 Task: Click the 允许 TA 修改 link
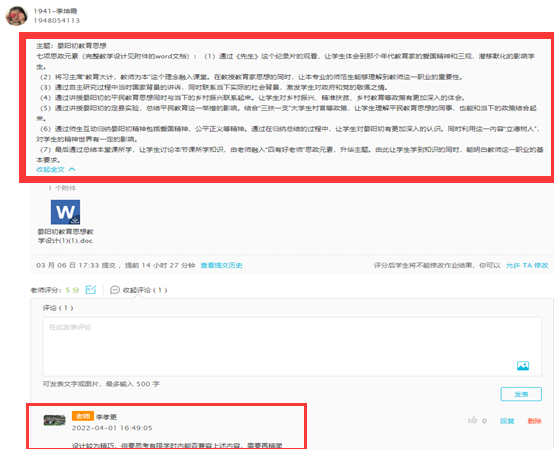(527, 265)
